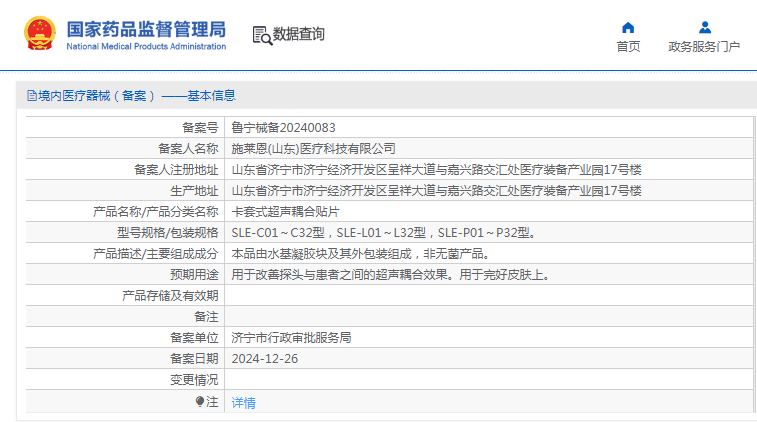Image resolution: width=757 pixels, height=422 pixels.
Task: Open 数据查询 data query
Action: click(x=298, y=34)
